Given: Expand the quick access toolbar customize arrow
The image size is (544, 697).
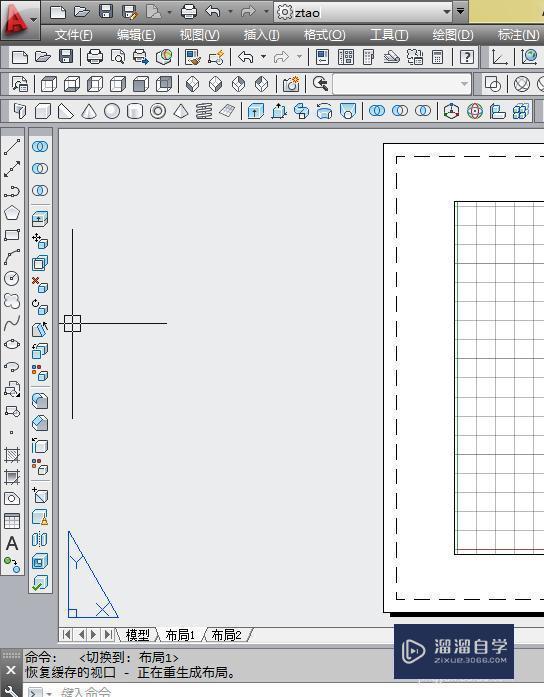Looking at the screenshot, I should [460, 11].
